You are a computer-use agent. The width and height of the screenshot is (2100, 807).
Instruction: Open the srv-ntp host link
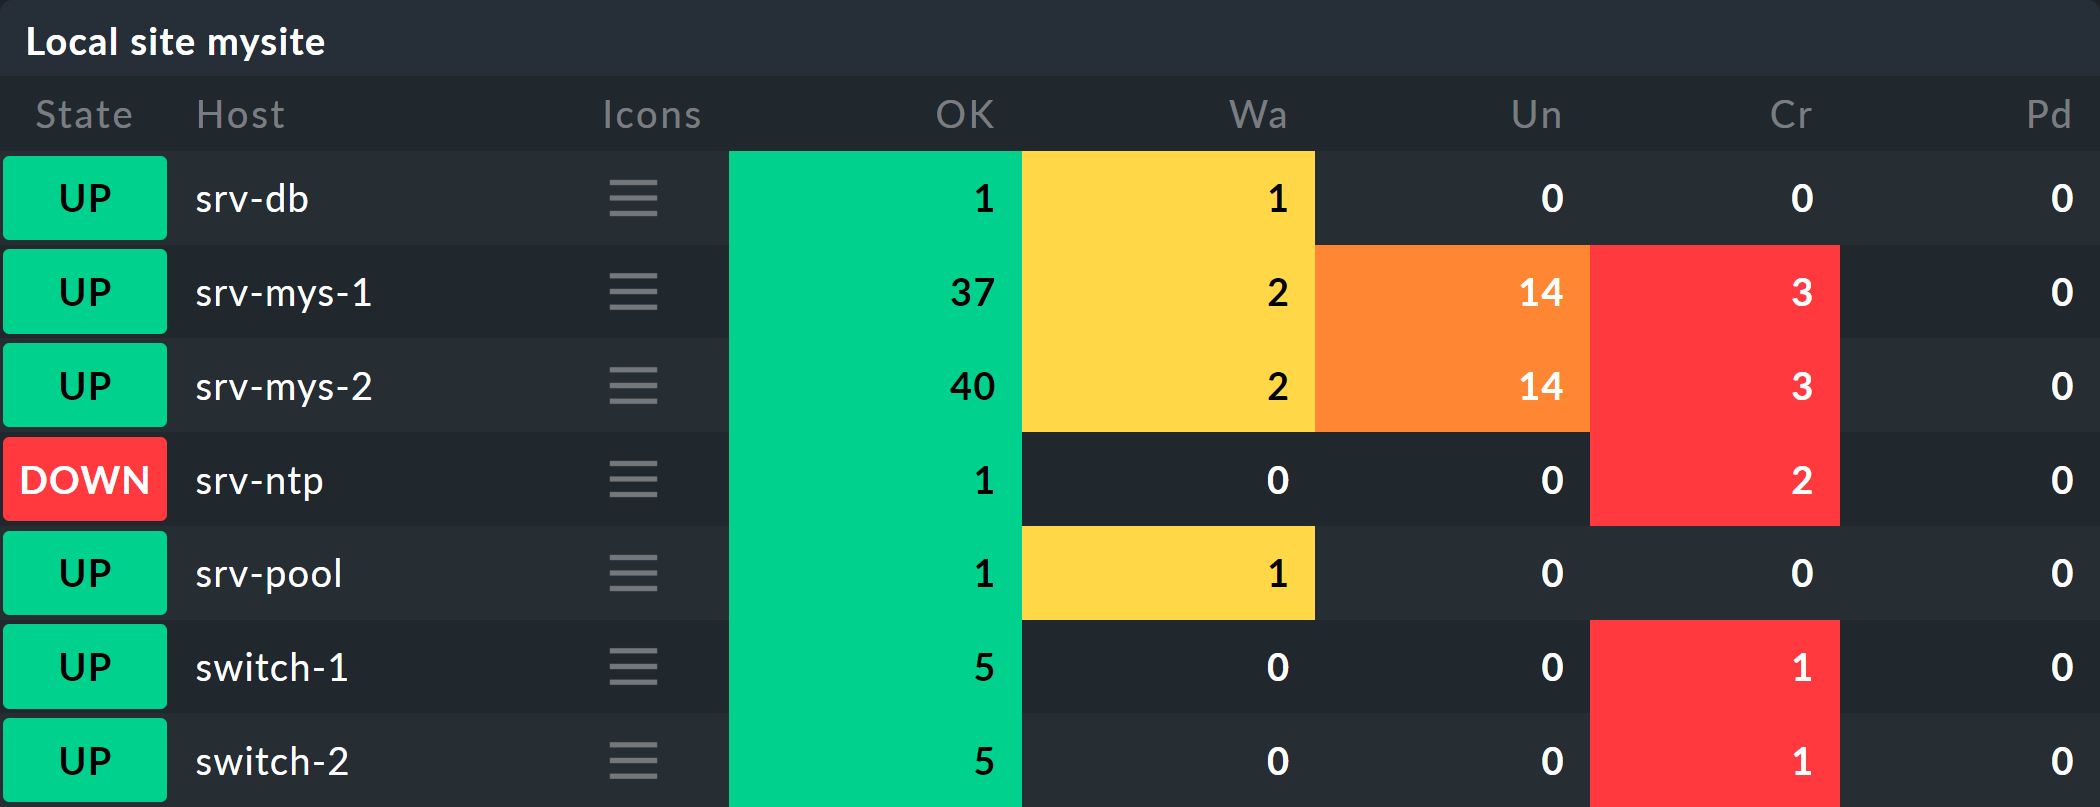click(259, 481)
